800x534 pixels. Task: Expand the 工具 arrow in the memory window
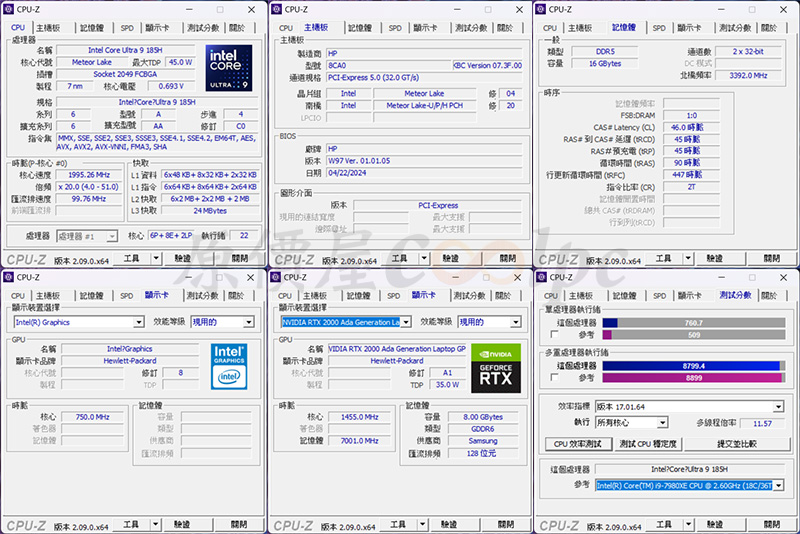pyautogui.click(x=688, y=259)
